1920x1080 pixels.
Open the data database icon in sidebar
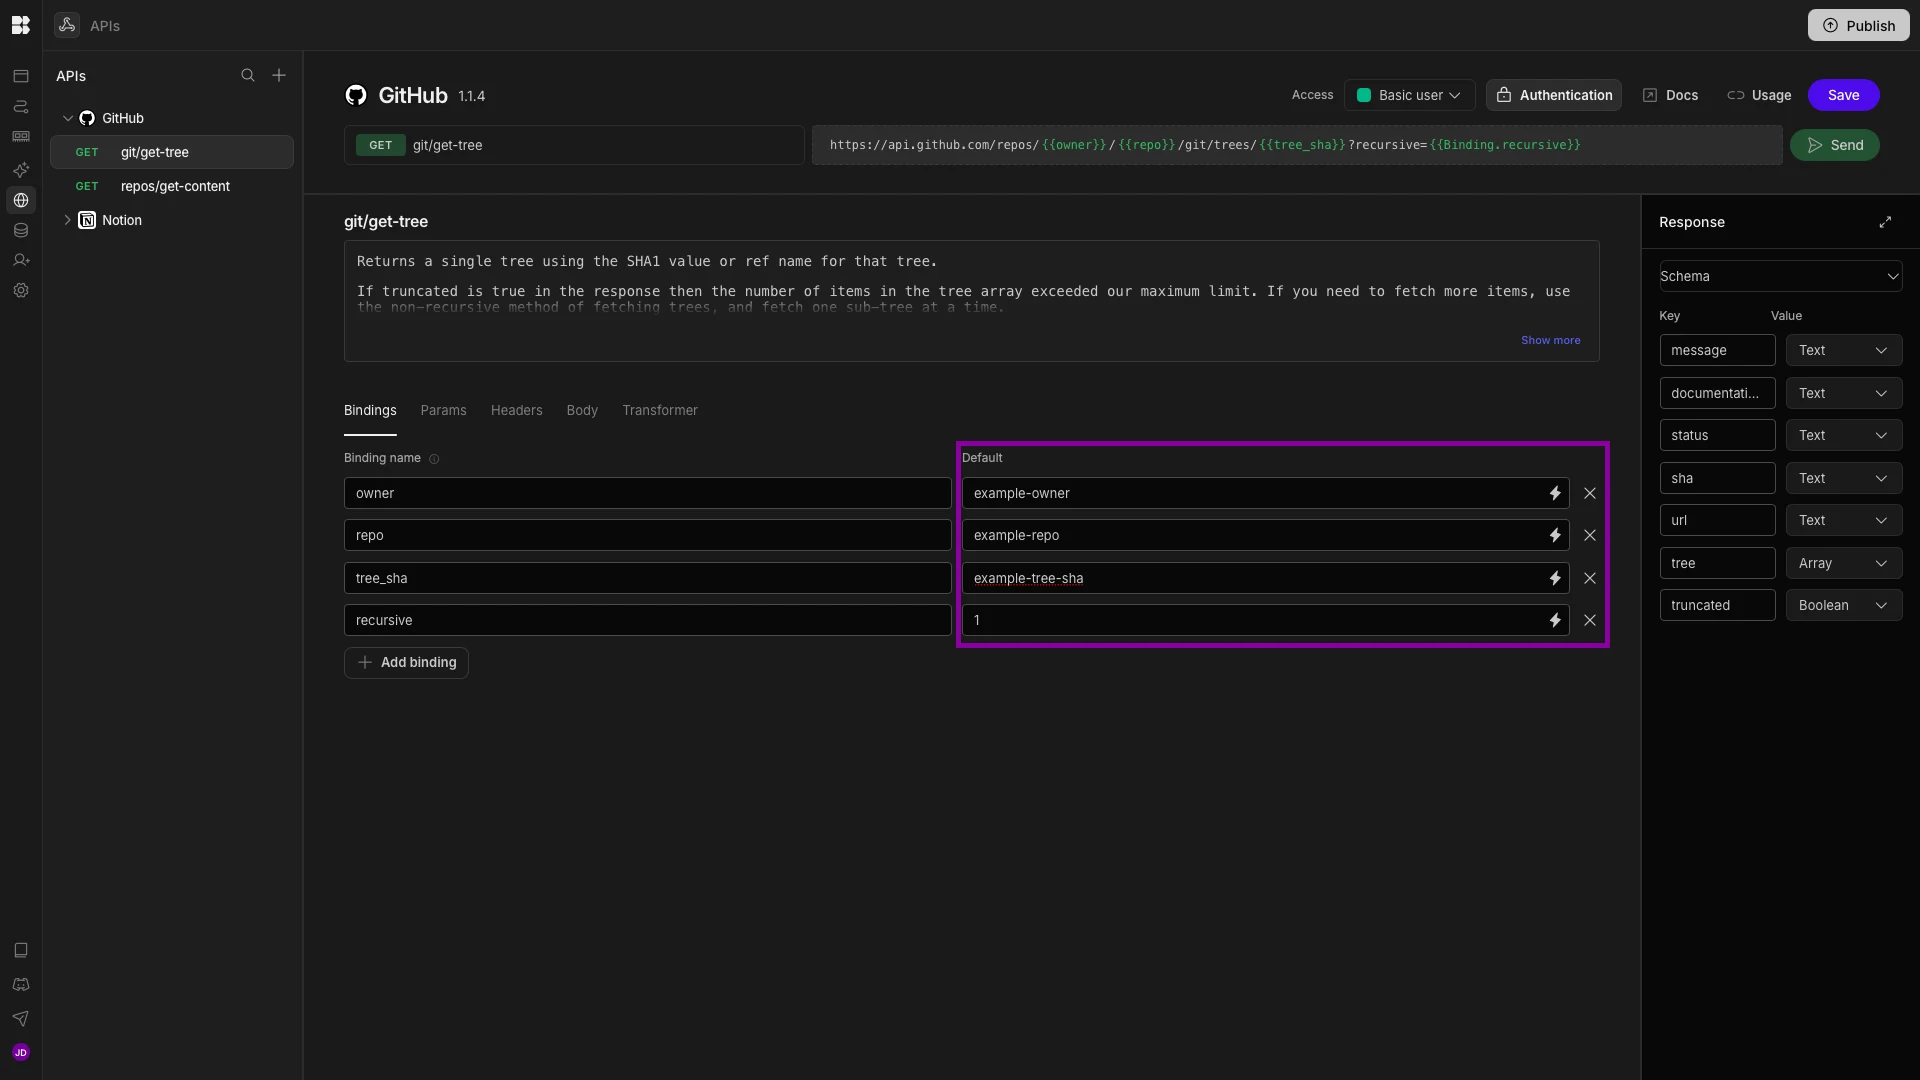tap(21, 230)
